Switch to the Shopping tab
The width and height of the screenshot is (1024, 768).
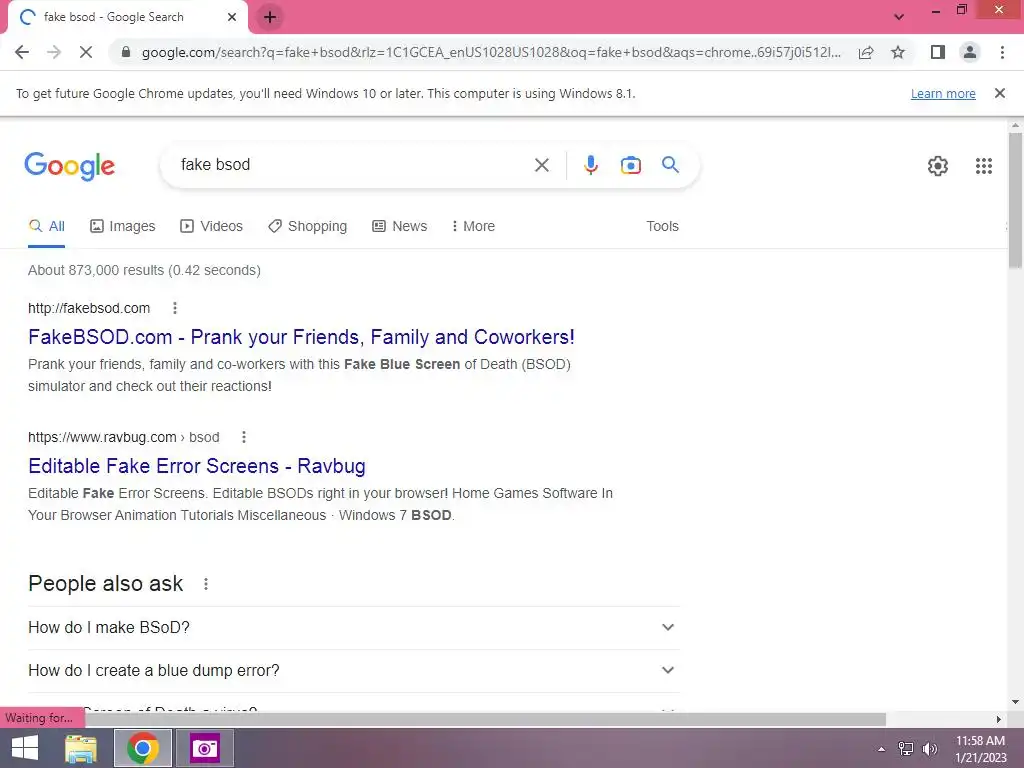308,226
